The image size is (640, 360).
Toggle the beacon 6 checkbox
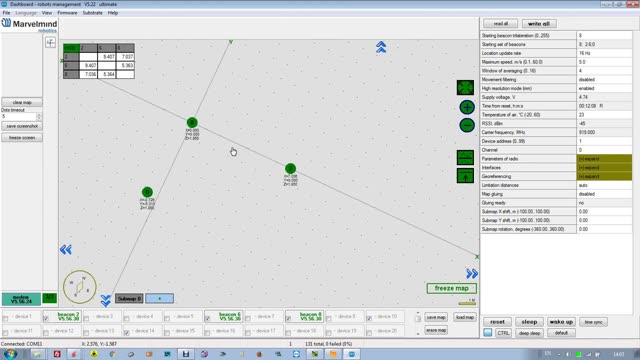[x=207, y=318]
